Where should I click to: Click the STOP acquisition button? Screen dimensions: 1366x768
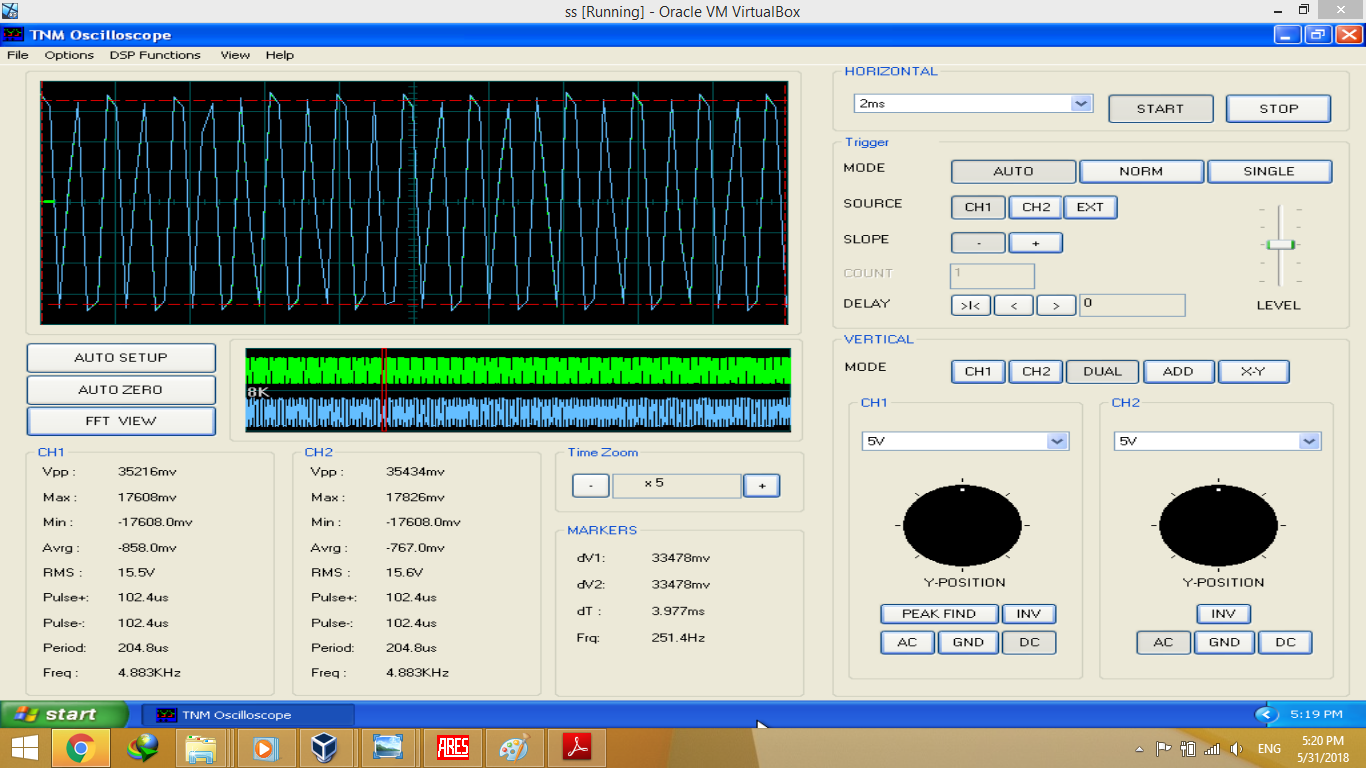[x=1278, y=108]
